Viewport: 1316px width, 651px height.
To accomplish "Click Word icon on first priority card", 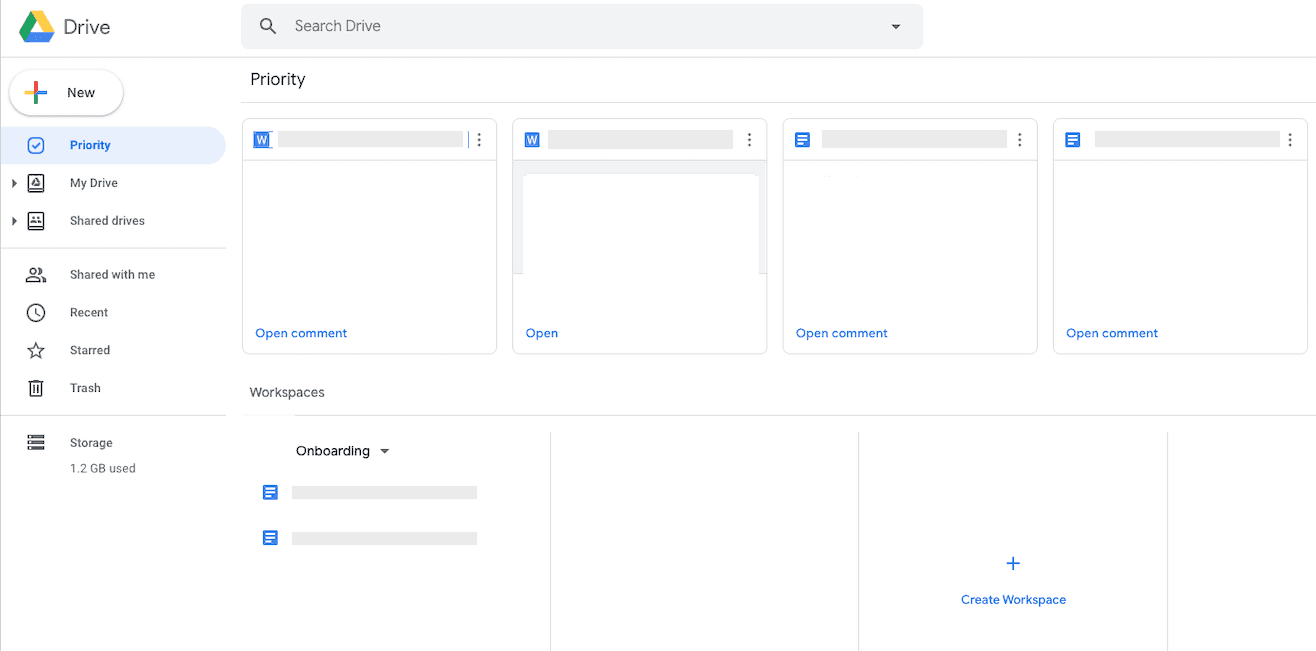I will [x=262, y=140].
